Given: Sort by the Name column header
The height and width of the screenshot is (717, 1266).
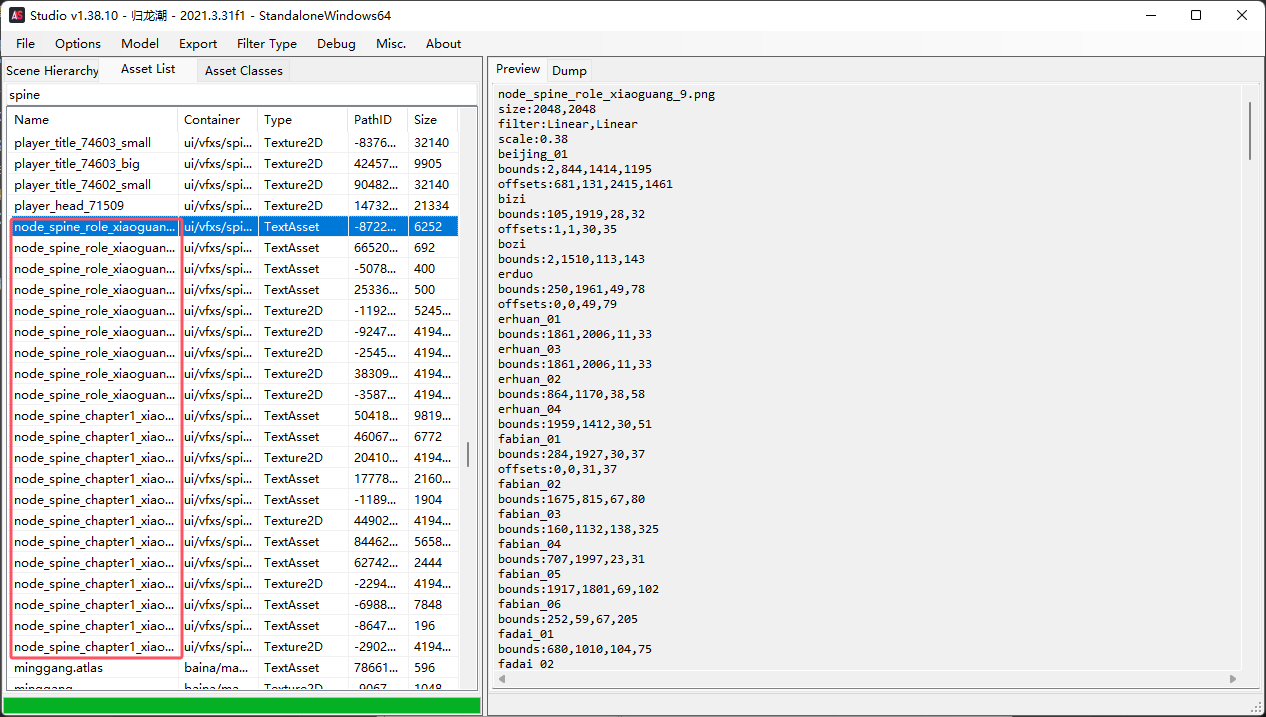Looking at the screenshot, I should [93, 120].
